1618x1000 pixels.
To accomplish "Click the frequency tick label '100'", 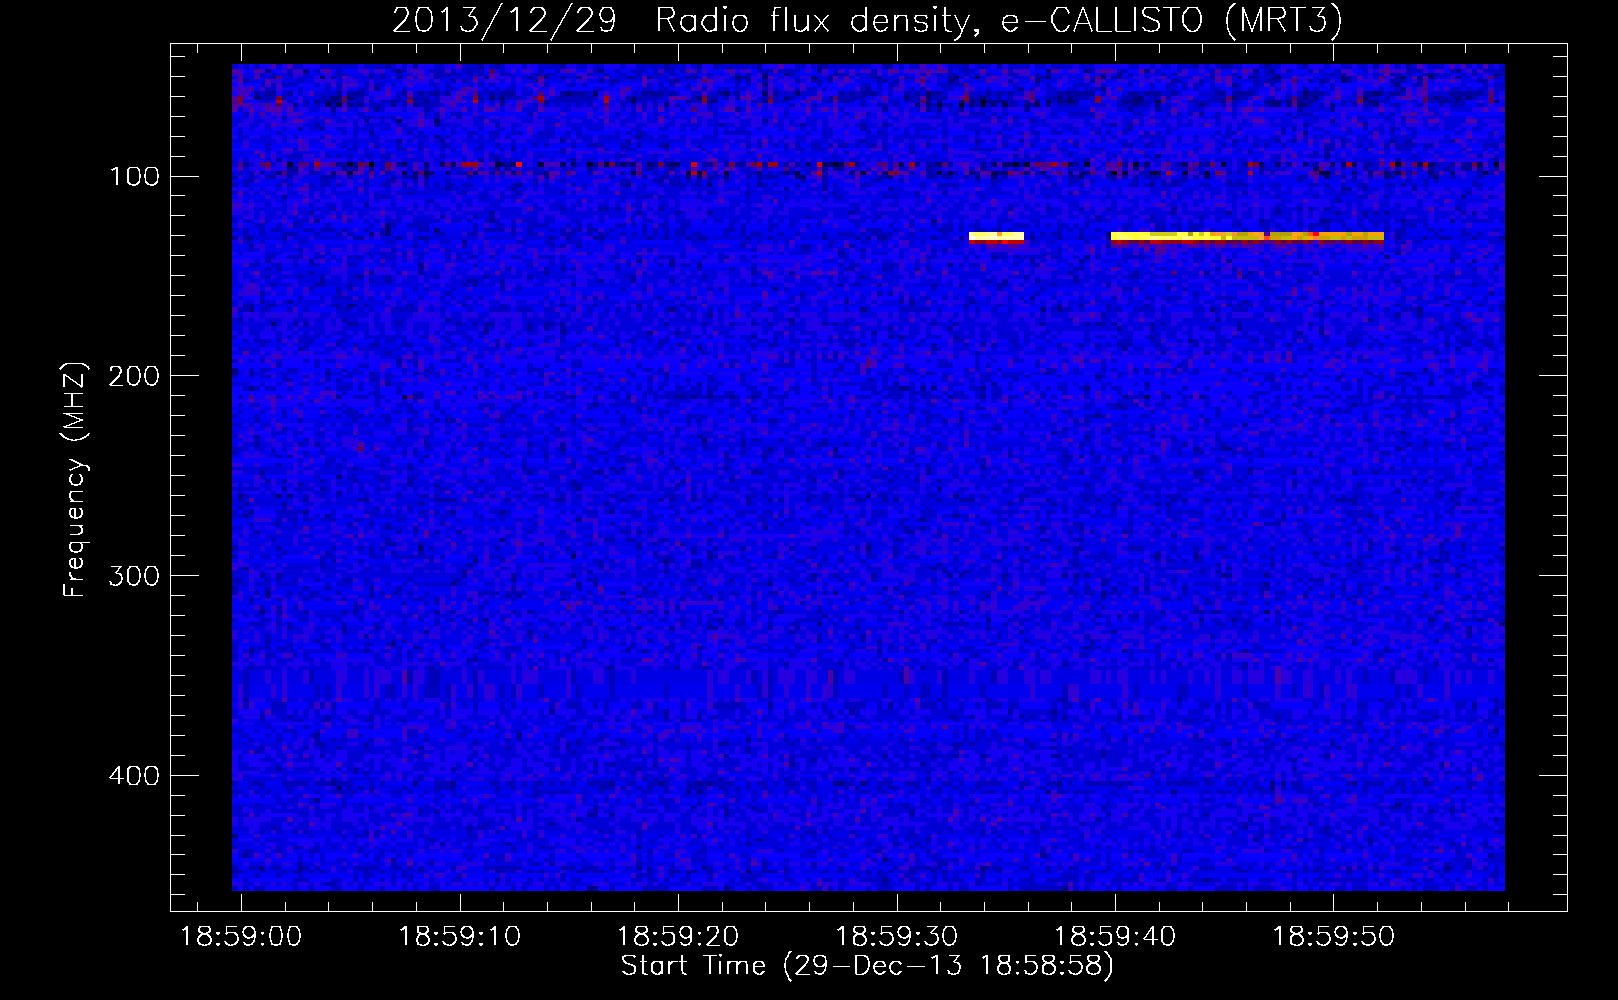I will click(x=134, y=177).
